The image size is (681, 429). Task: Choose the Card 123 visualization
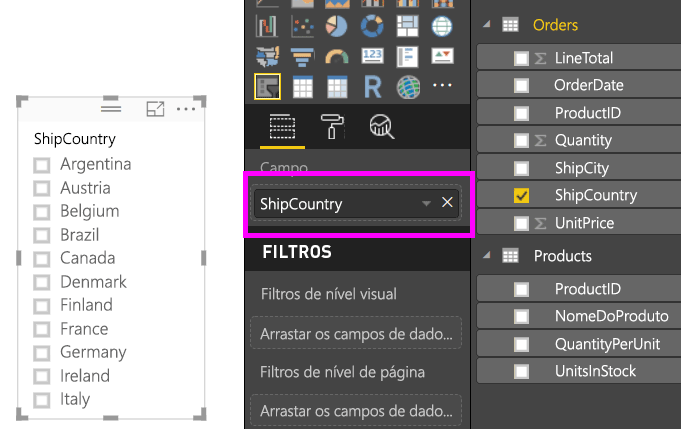click(x=372, y=56)
